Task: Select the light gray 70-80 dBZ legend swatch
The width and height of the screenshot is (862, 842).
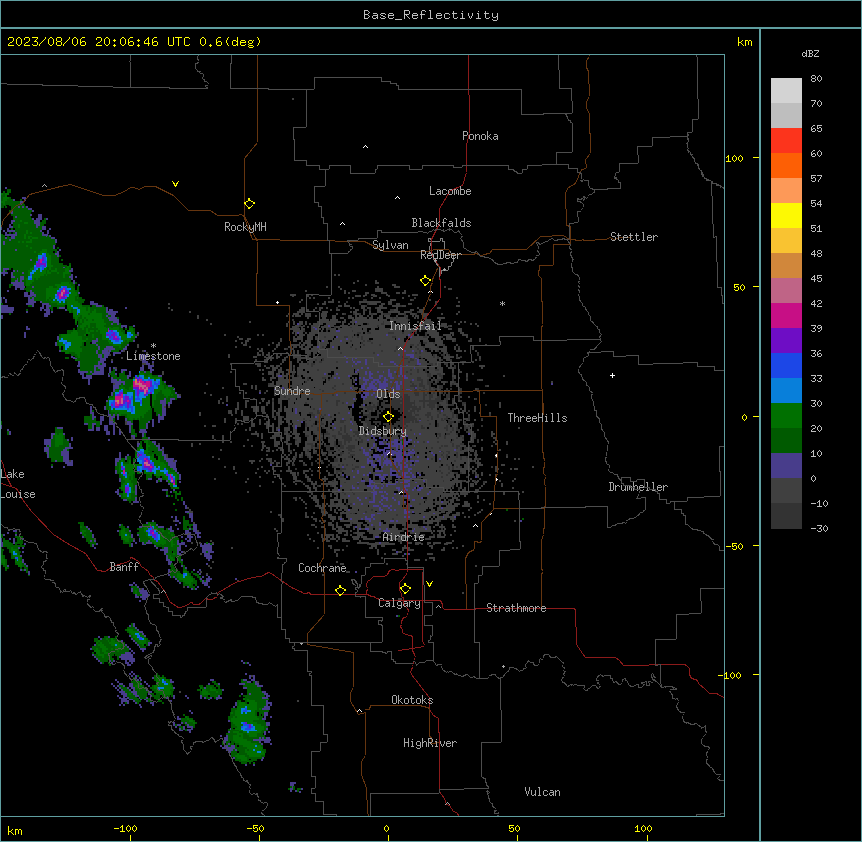Action: [786, 91]
